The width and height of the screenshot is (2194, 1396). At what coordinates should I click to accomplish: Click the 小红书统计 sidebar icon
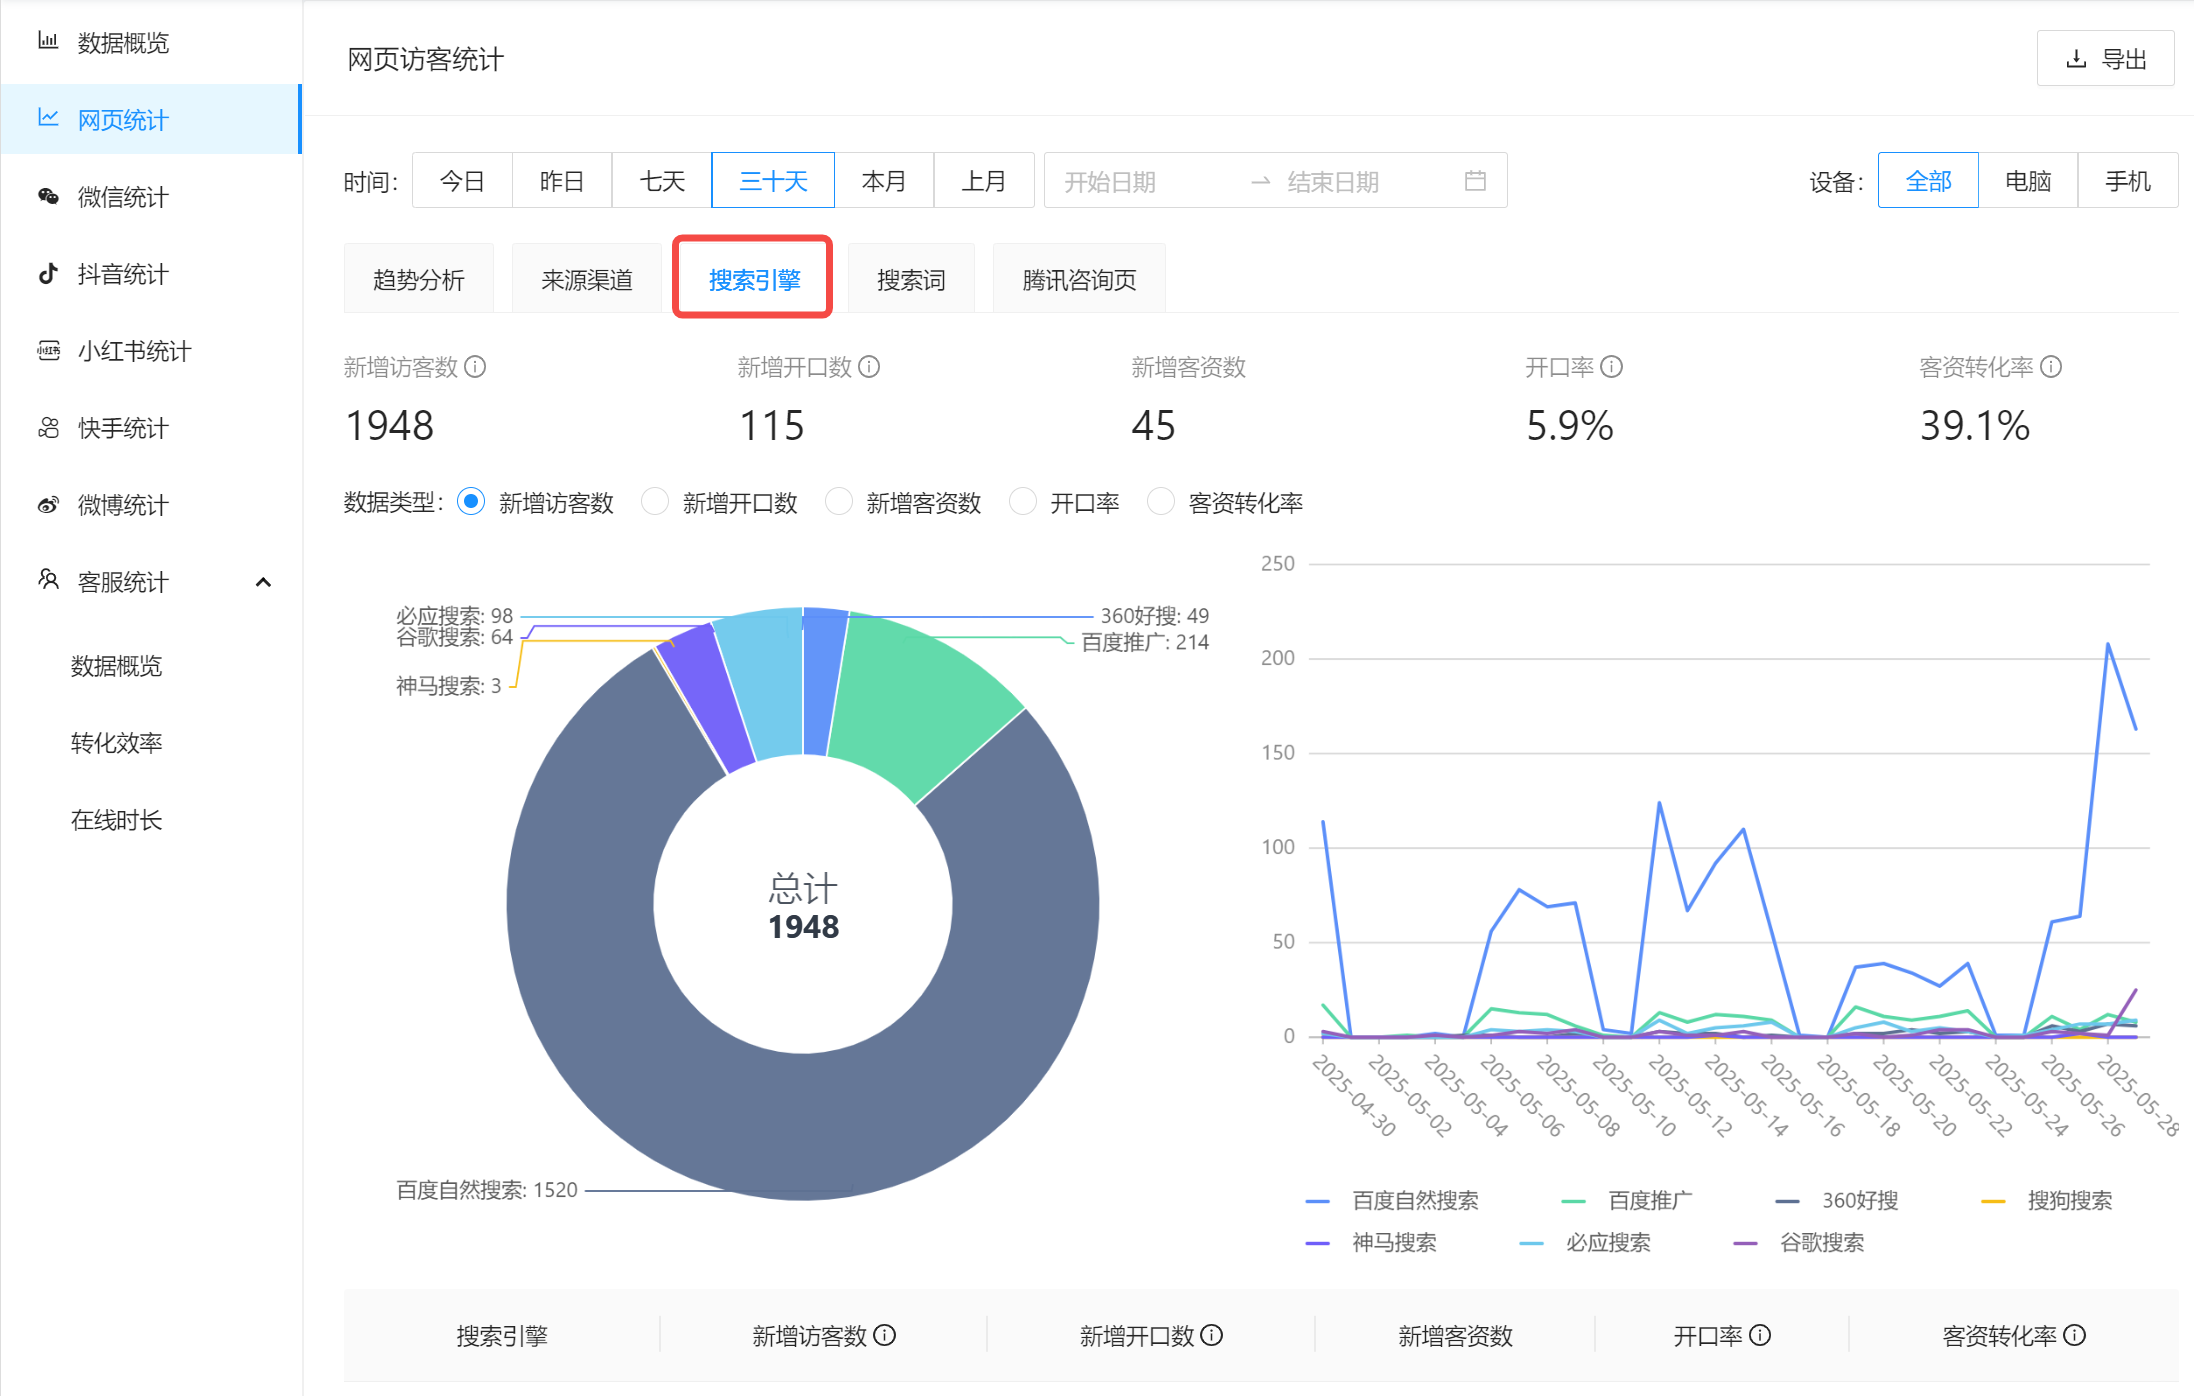pyautogui.click(x=48, y=350)
